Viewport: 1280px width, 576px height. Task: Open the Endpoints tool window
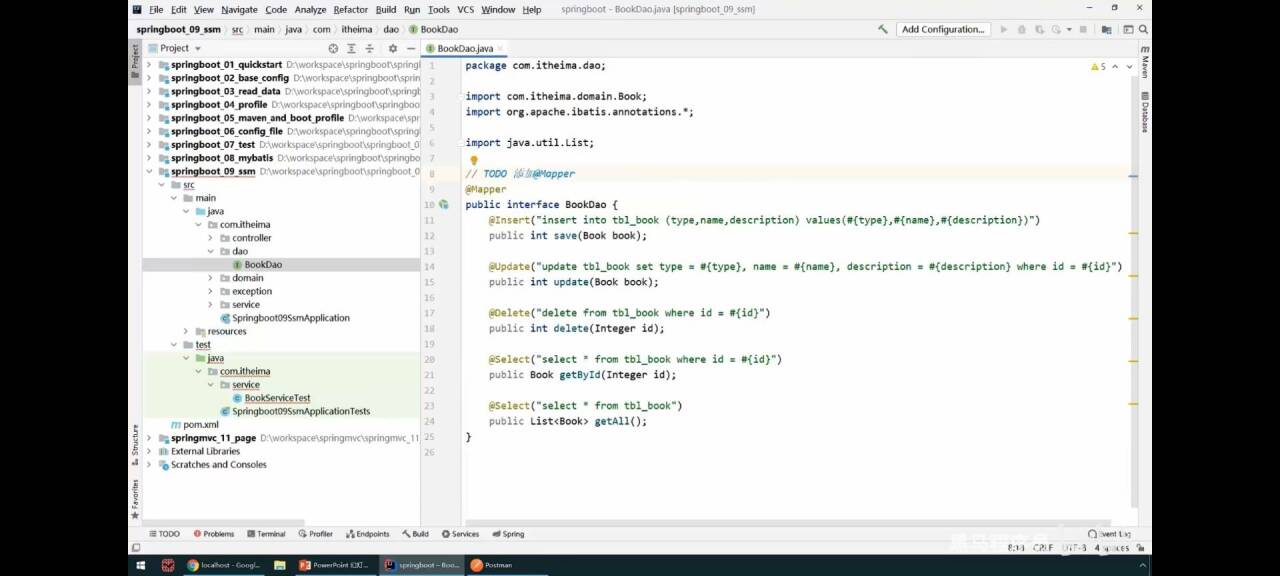pyautogui.click(x=367, y=534)
